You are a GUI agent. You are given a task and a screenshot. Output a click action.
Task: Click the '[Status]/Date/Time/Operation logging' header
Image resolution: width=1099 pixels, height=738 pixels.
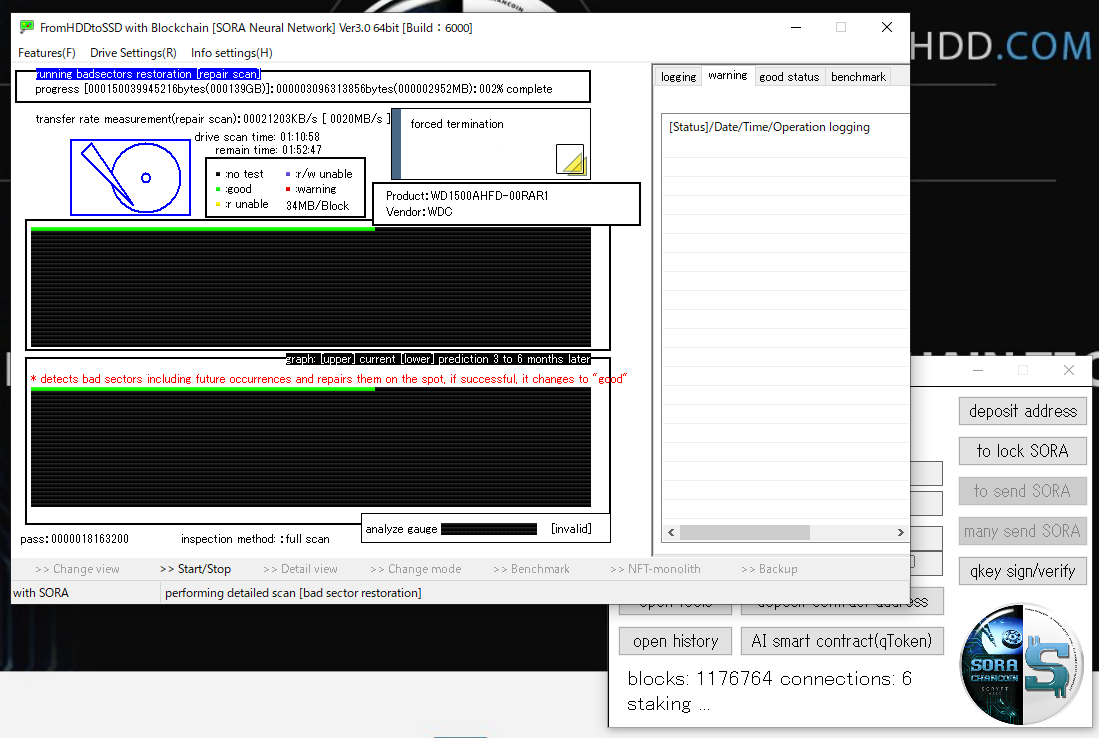[x=769, y=127]
